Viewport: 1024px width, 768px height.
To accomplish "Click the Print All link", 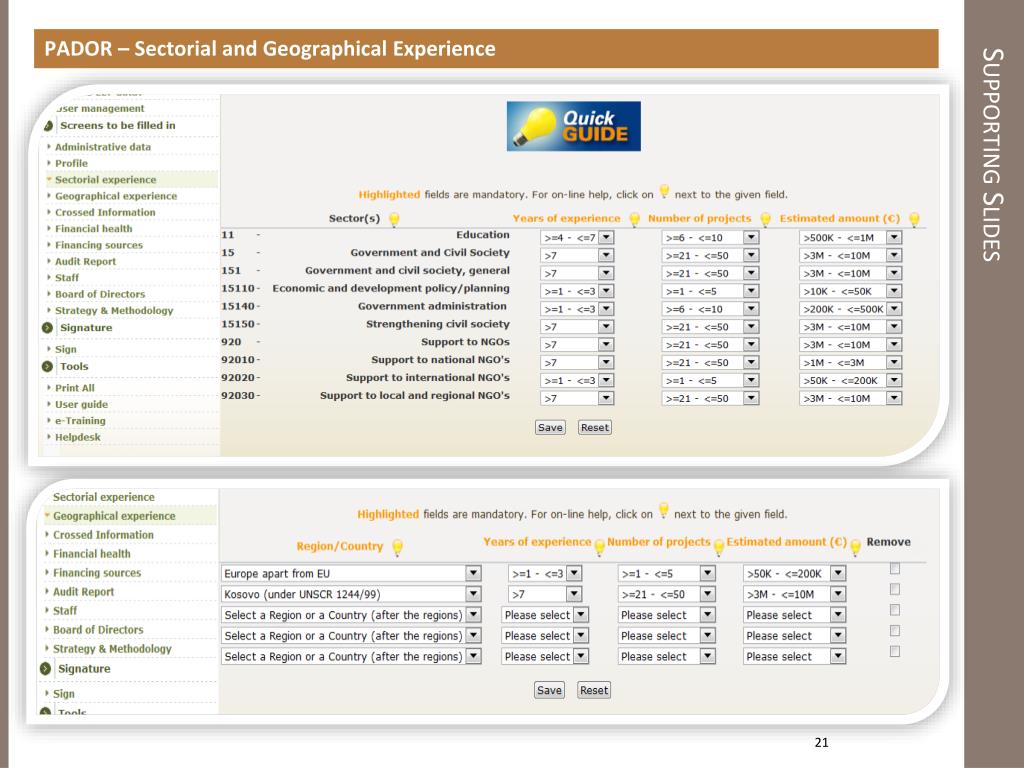I will 74,388.
